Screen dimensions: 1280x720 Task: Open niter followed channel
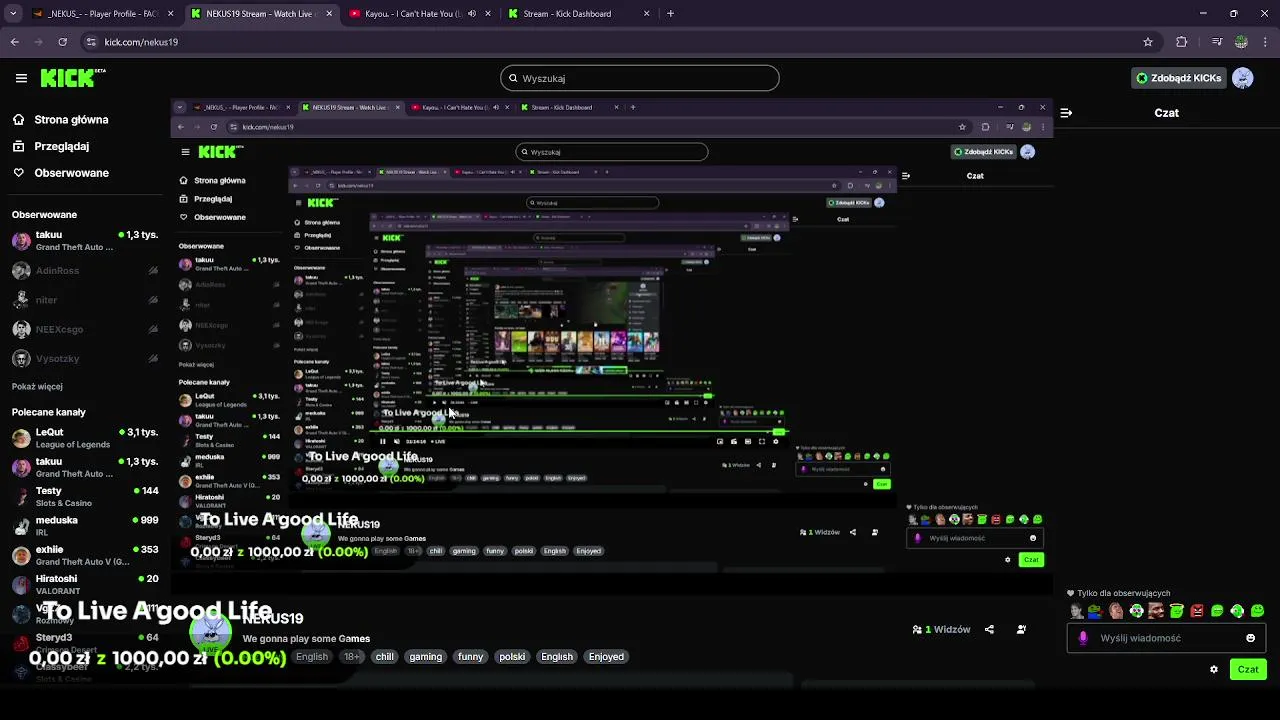[x=85, y=300]
